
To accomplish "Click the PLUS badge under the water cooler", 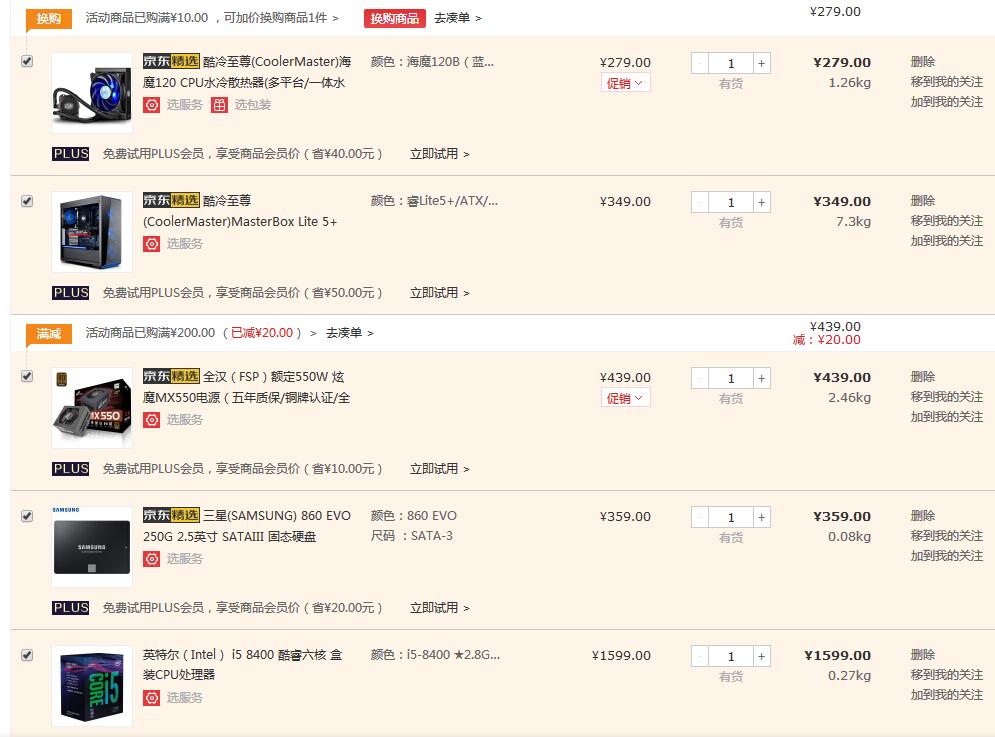I will 70,154.
